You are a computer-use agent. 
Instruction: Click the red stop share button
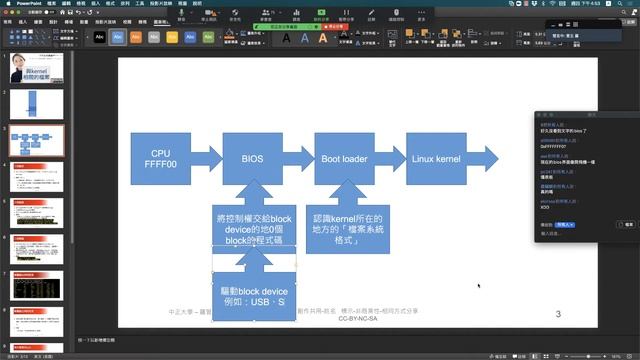[x=335, y=27]
